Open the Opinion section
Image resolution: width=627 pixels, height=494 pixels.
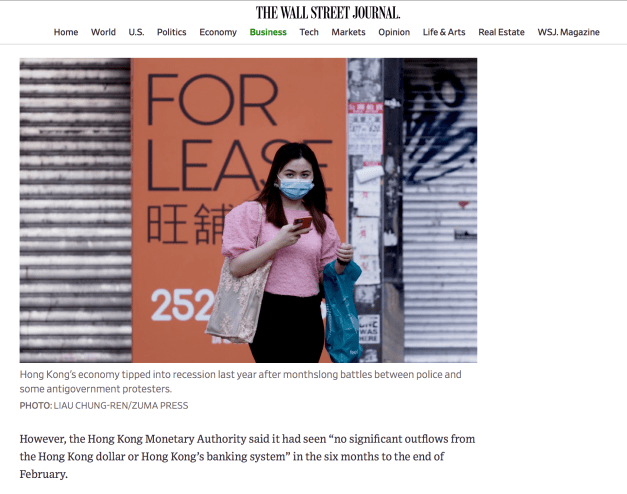[394, 32]
